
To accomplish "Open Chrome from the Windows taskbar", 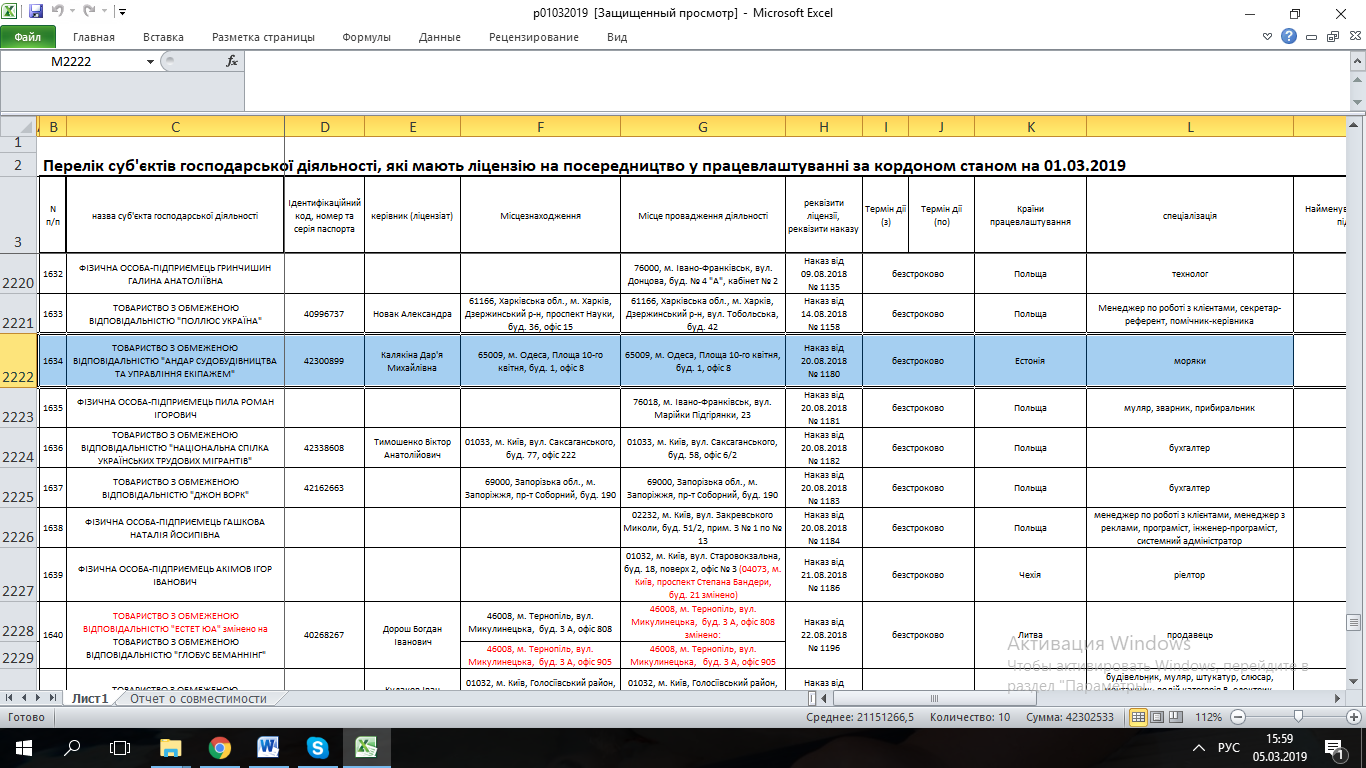I will tap(220, 747).
